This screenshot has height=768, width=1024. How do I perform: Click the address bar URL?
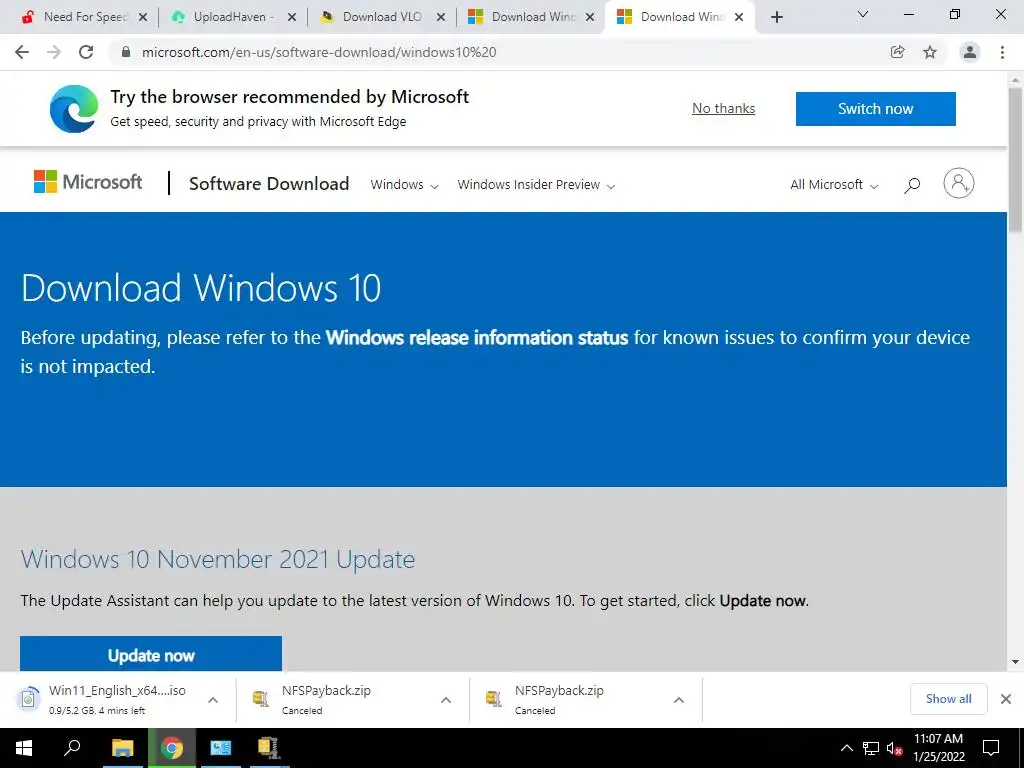click(x=319, y=52)
